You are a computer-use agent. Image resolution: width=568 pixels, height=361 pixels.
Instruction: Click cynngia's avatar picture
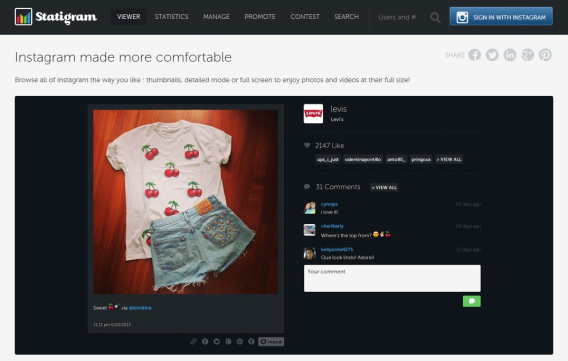[310, 208]
